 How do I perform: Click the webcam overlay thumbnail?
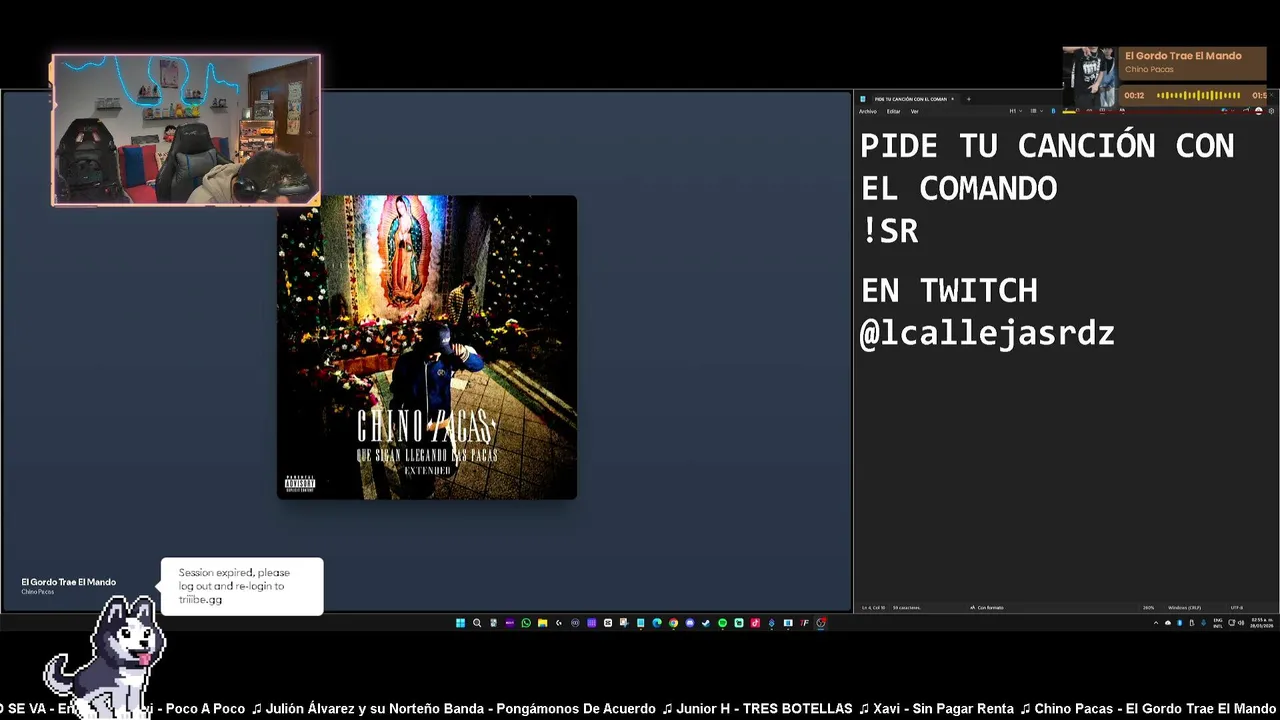[x=186, y=130]
